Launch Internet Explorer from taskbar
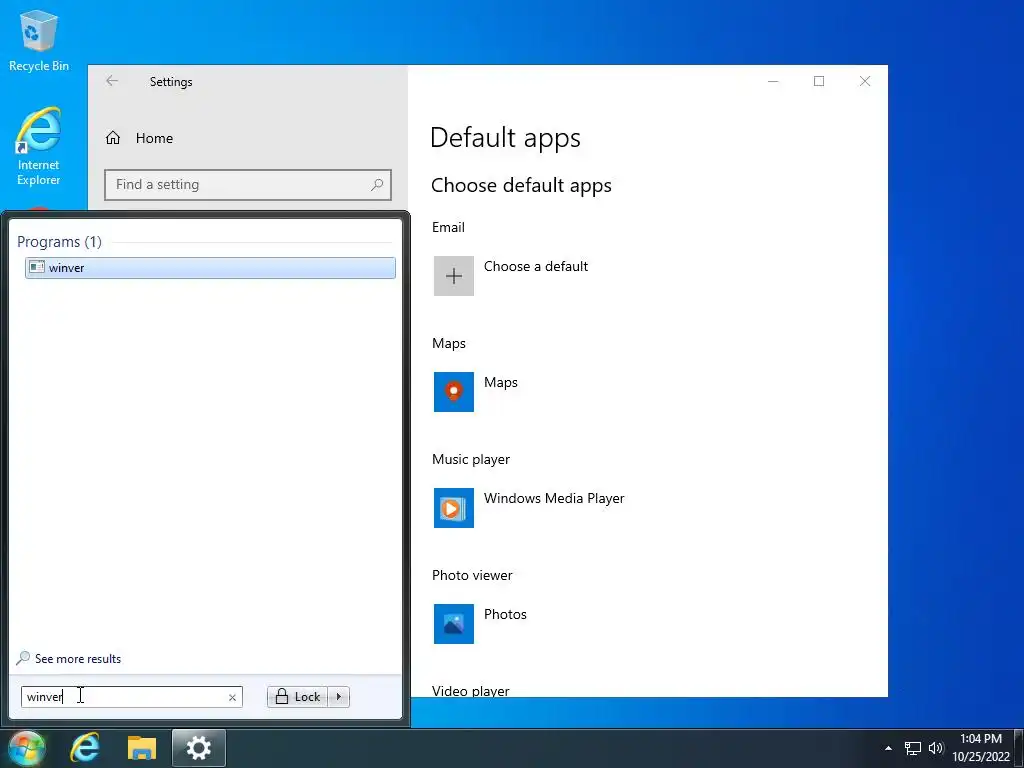Screen dimensions: 1024x768 point(85,748)
